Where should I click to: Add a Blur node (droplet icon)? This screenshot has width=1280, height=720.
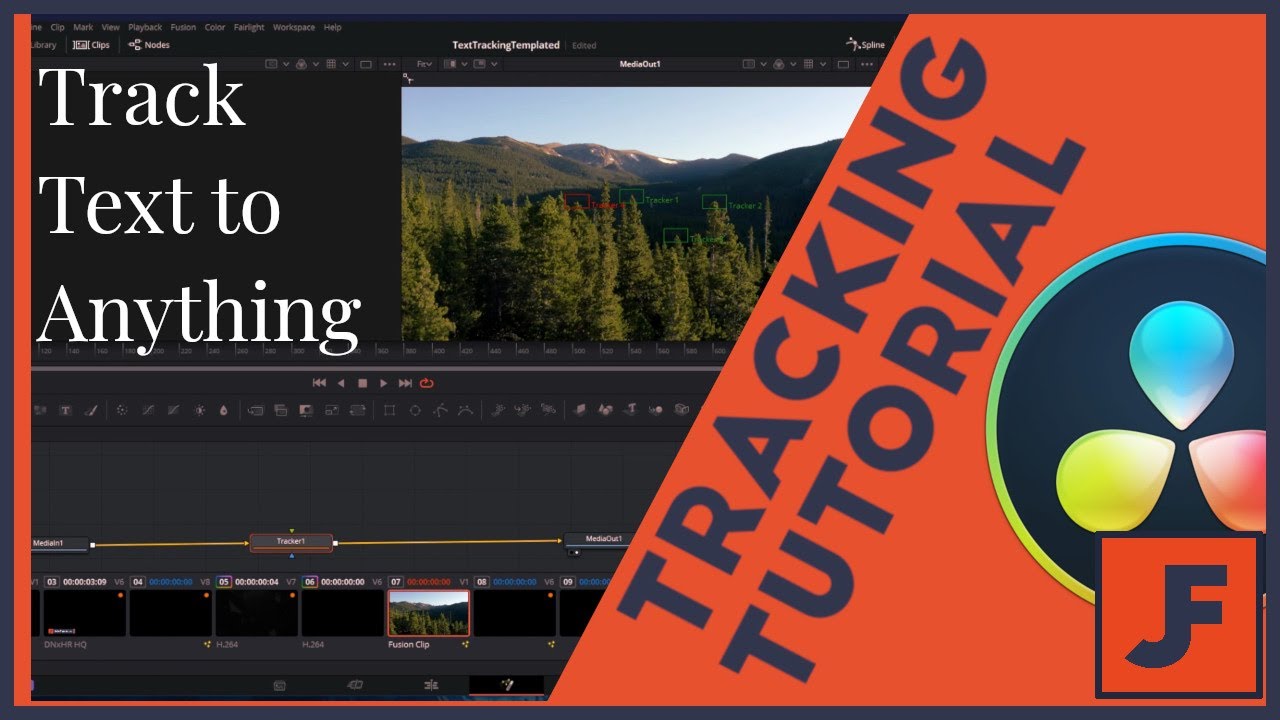click(223, 410)
